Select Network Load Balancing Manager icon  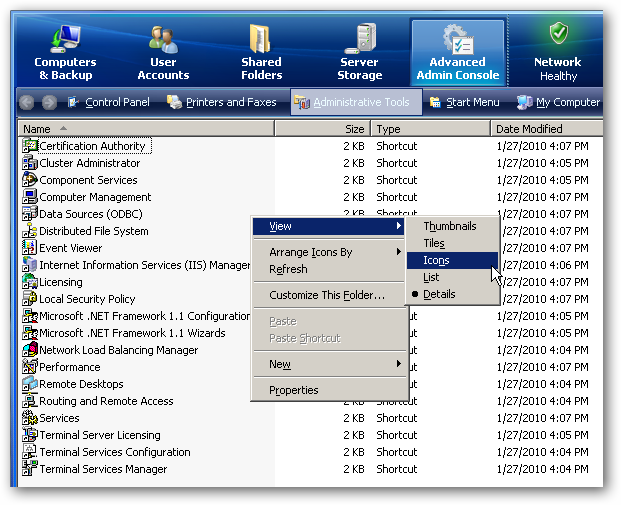(30, 350)
